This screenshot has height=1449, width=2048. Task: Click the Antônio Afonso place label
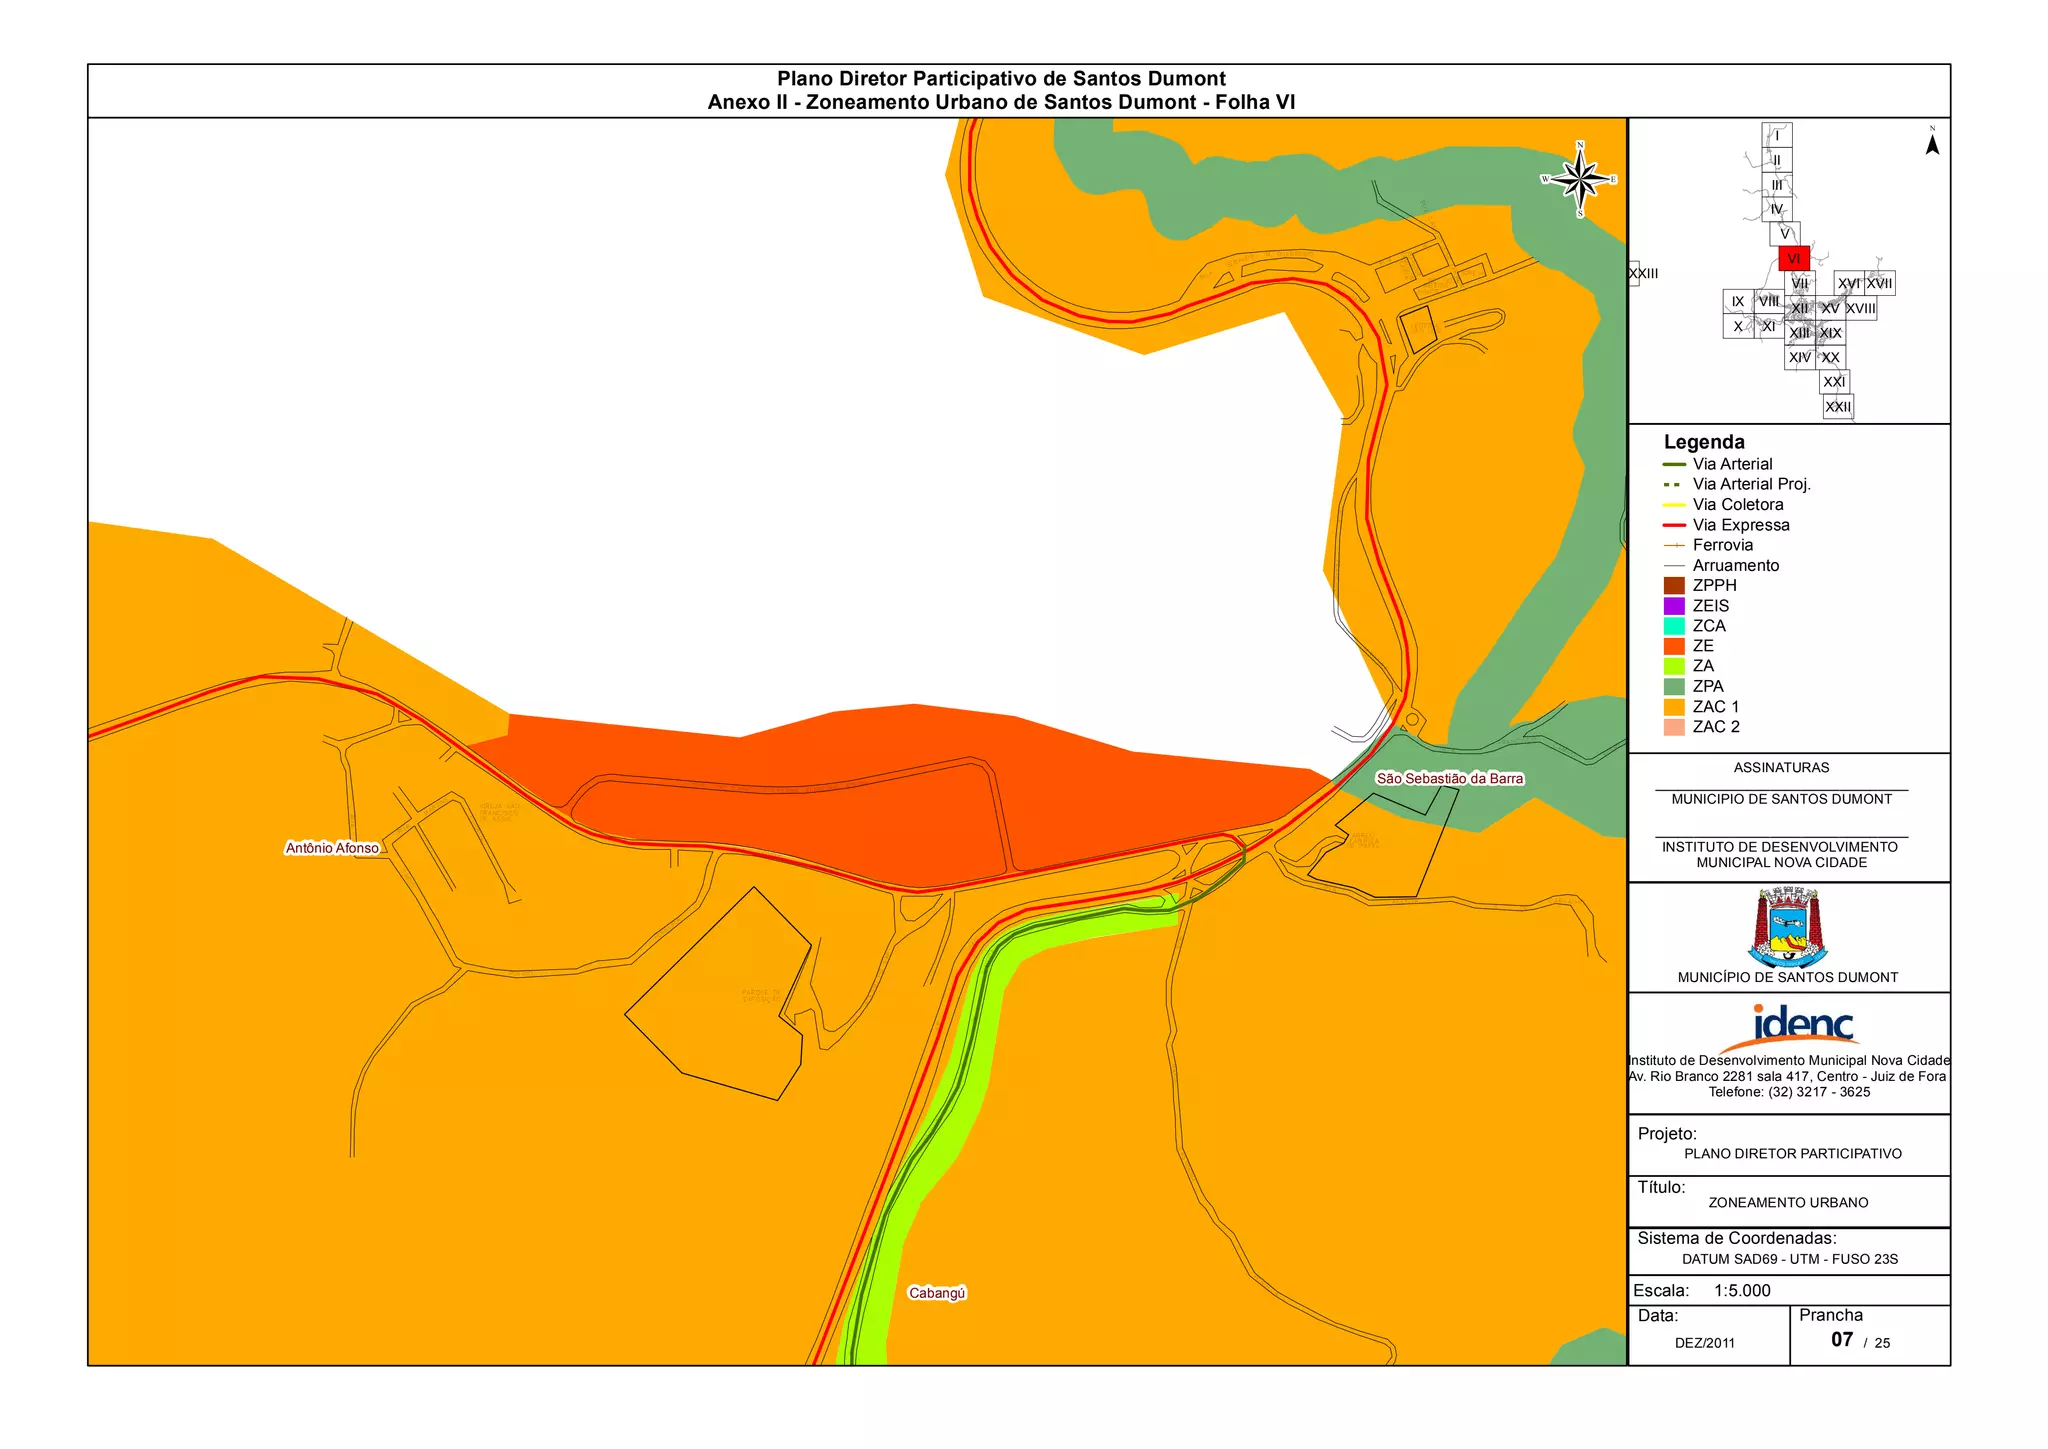pyautogui.click(x=332, y=848)
